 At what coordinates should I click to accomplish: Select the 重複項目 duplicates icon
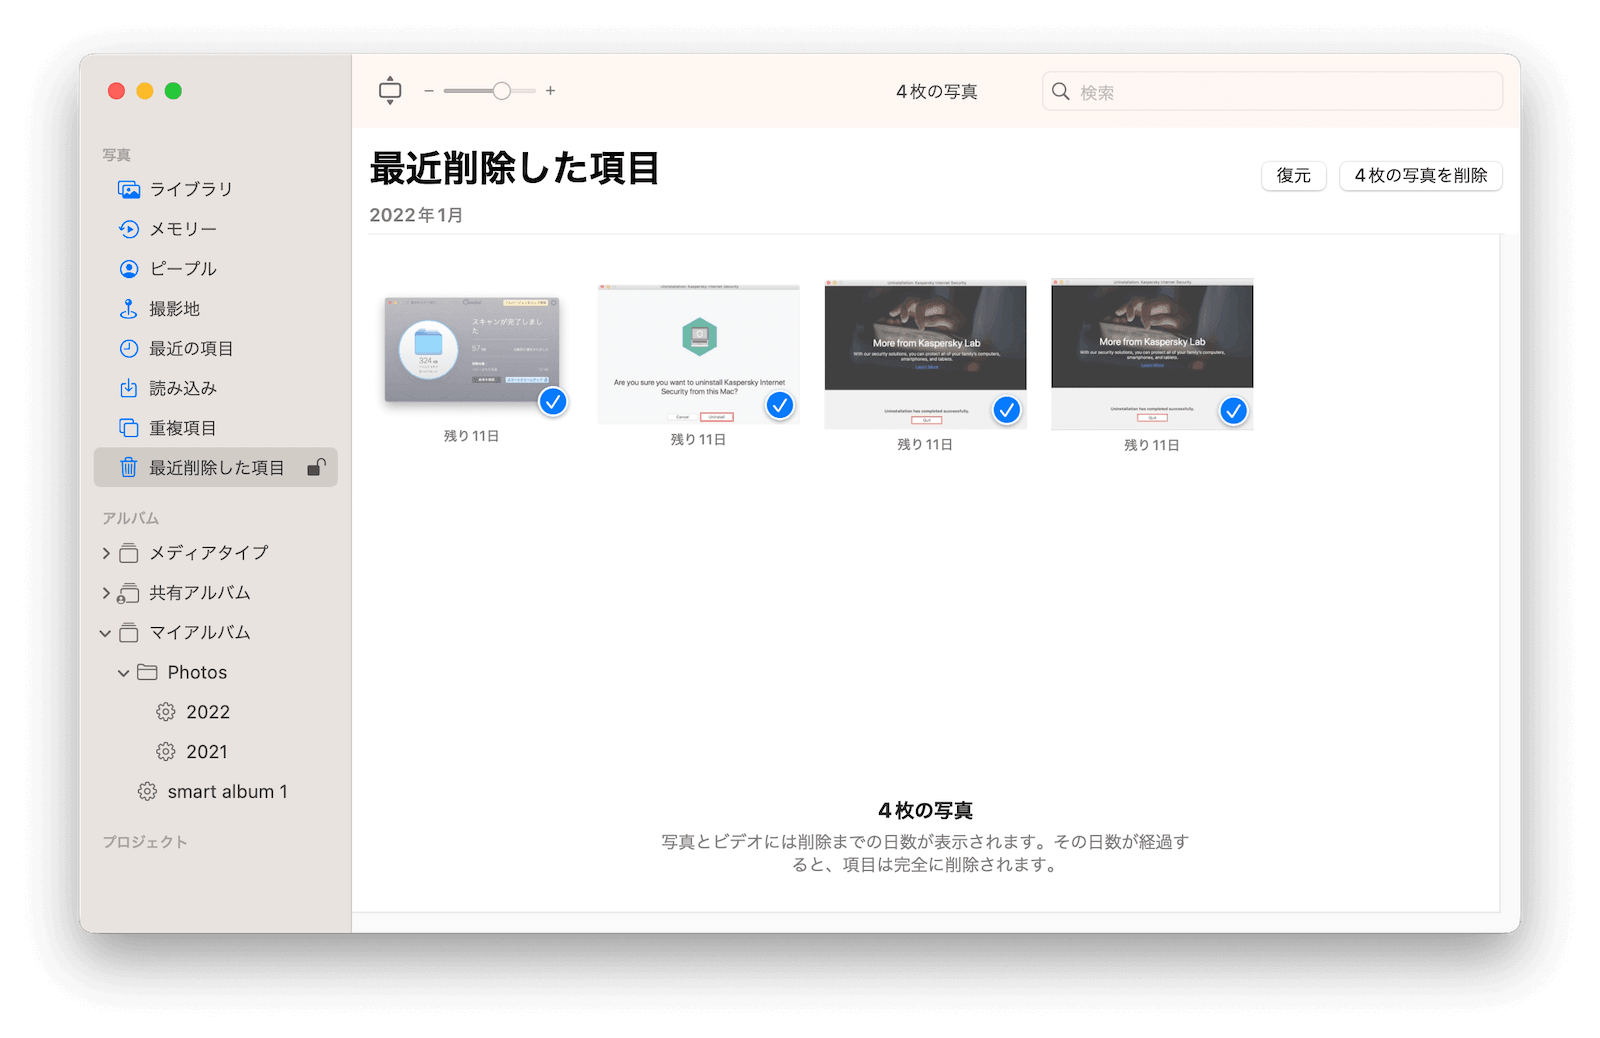click(x=129, y=428)
